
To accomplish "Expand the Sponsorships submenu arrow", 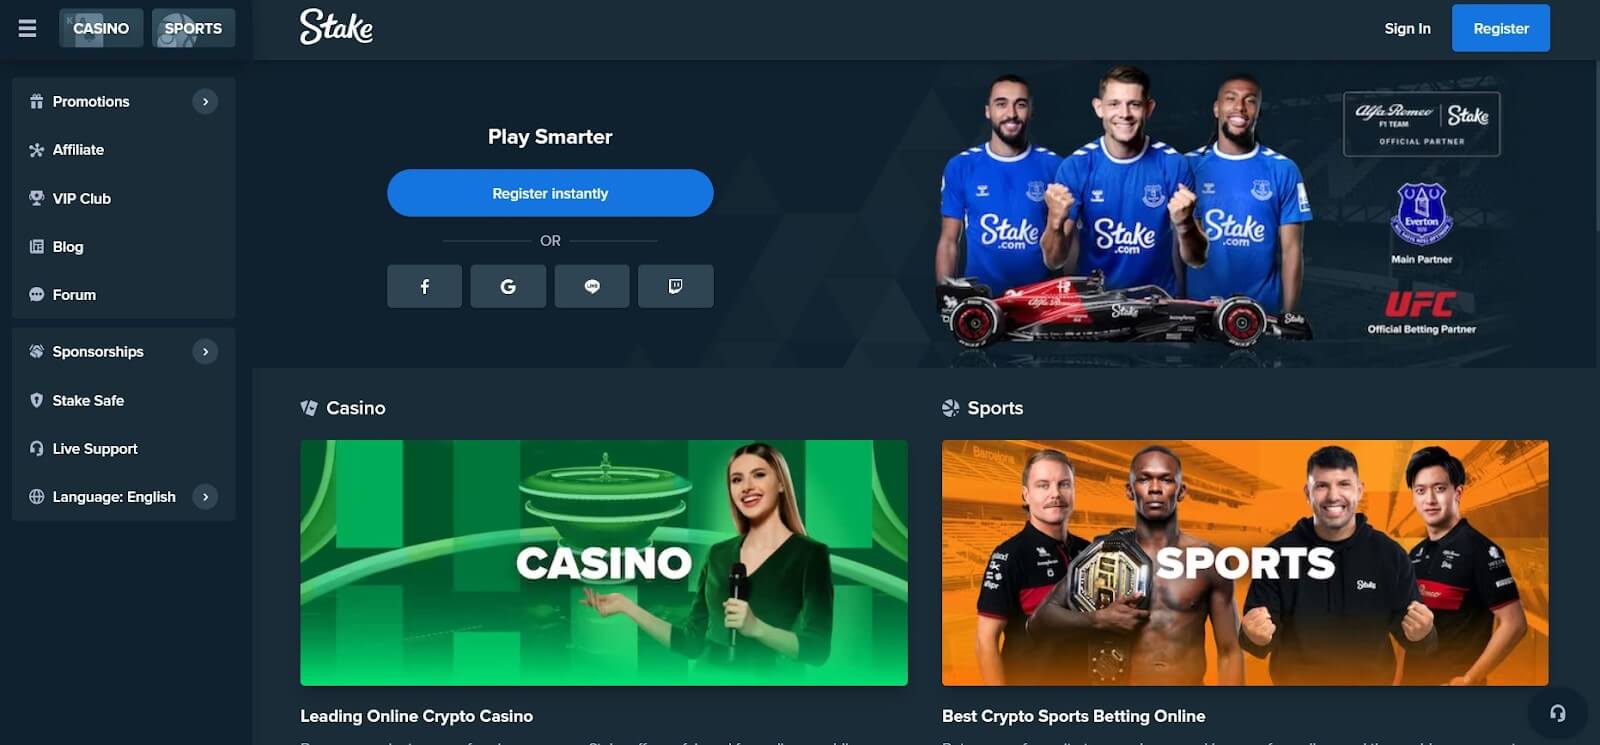I will pyautogui.click(x=205, y=351).
